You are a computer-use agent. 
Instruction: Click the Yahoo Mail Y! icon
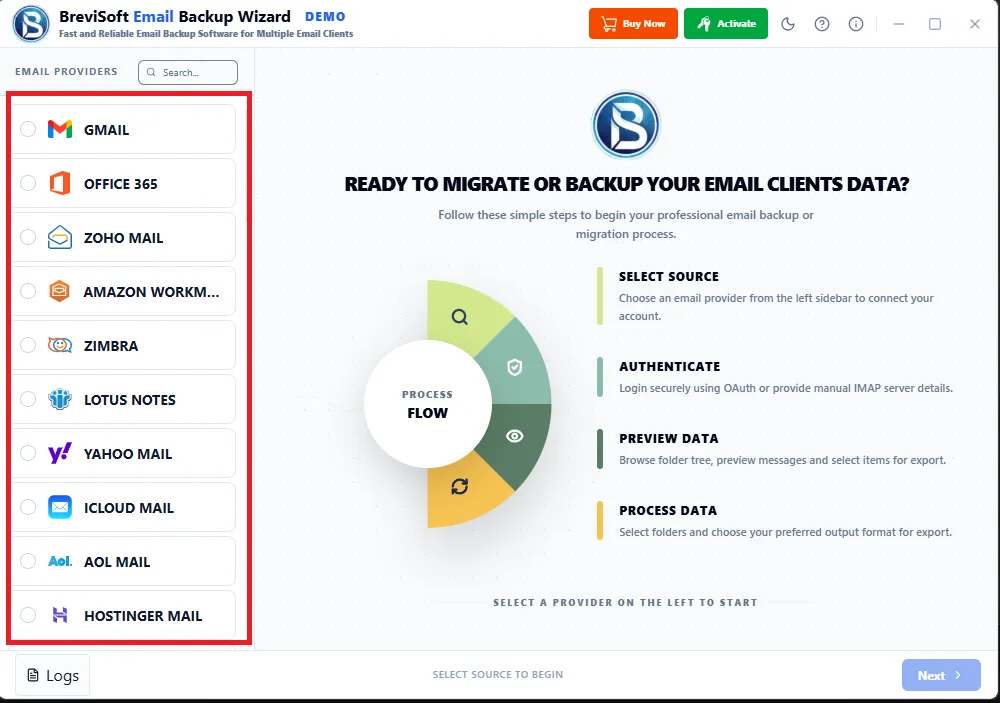(60, 453)
